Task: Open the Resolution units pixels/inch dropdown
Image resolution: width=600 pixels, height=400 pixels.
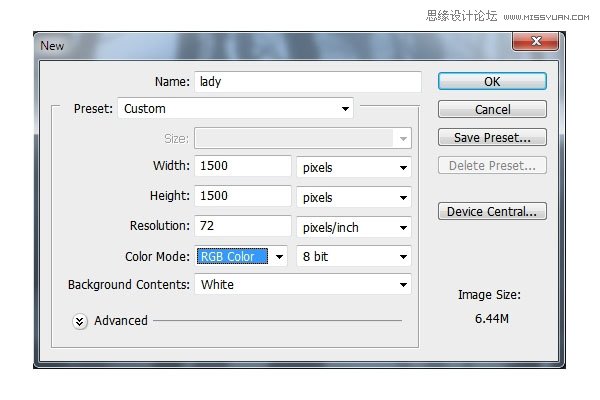Action: pyautogui.click(x=354, y=227)
